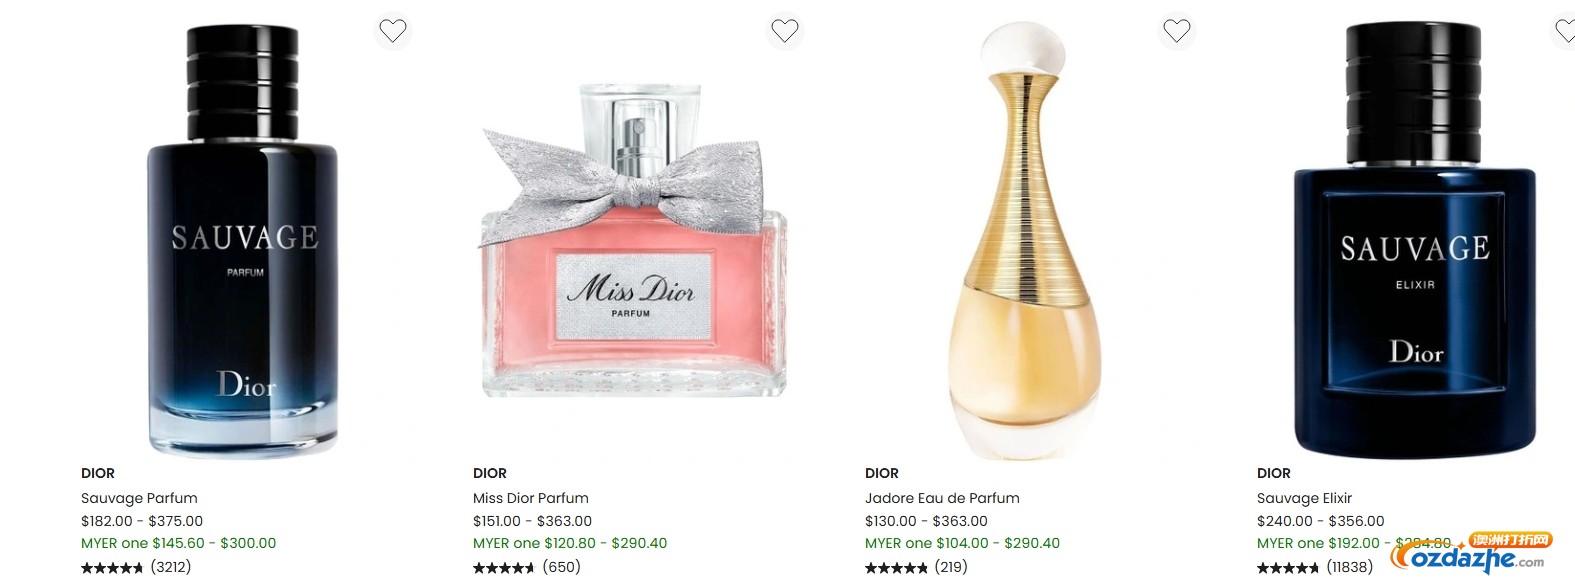View the 650 reviews for Miss Dior

527,567
